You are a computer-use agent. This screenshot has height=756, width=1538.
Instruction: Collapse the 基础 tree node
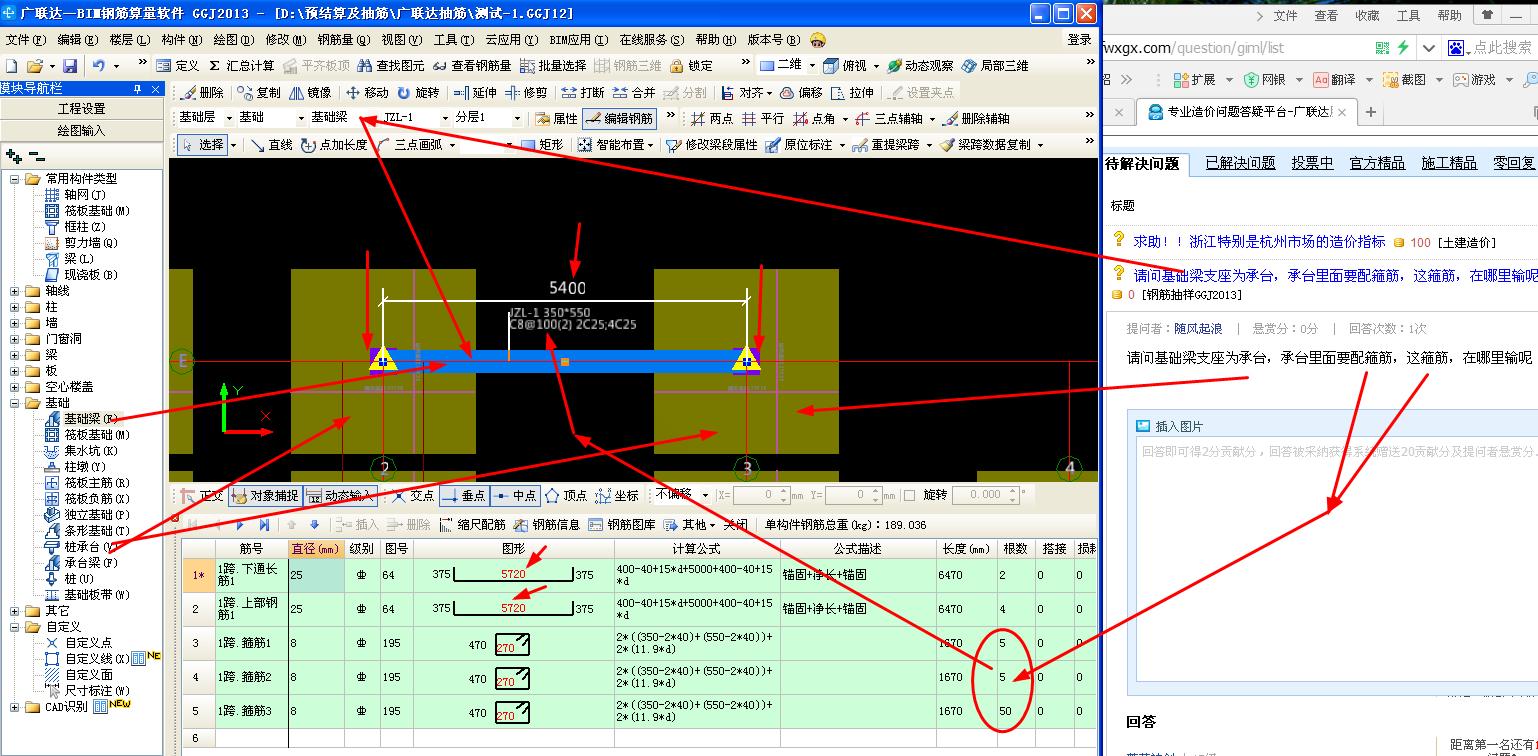coord(15,403)
